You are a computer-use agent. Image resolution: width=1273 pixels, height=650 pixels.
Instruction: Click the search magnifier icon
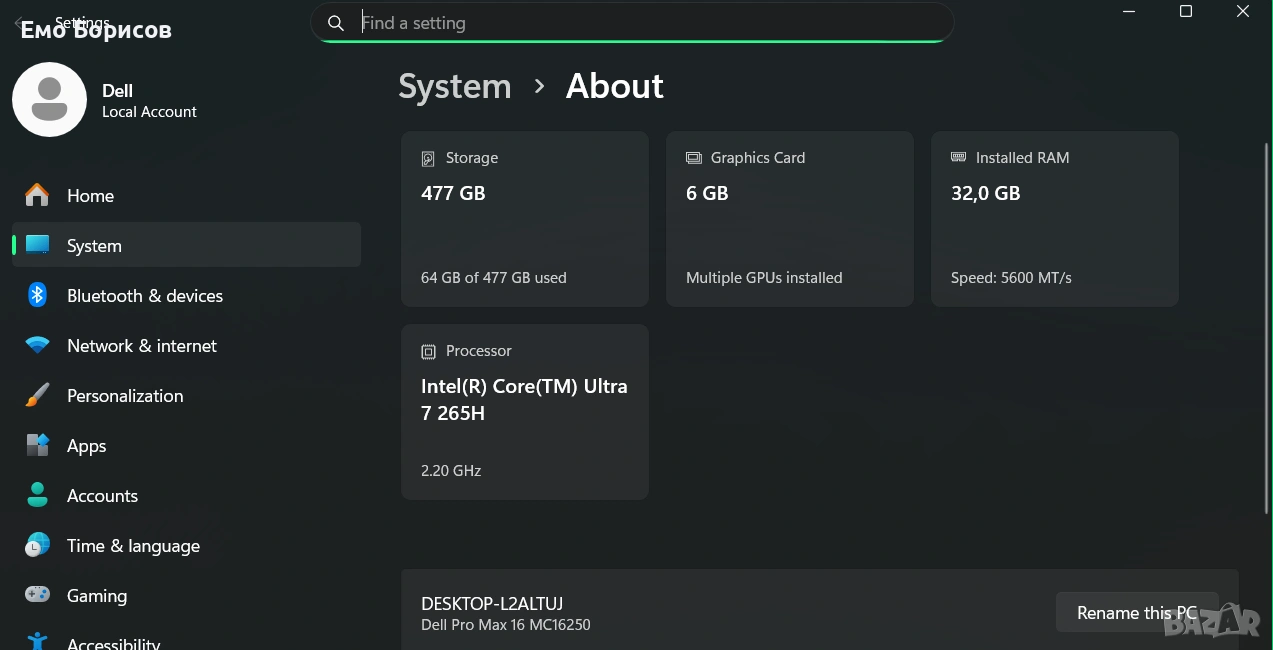click(336, 23)
